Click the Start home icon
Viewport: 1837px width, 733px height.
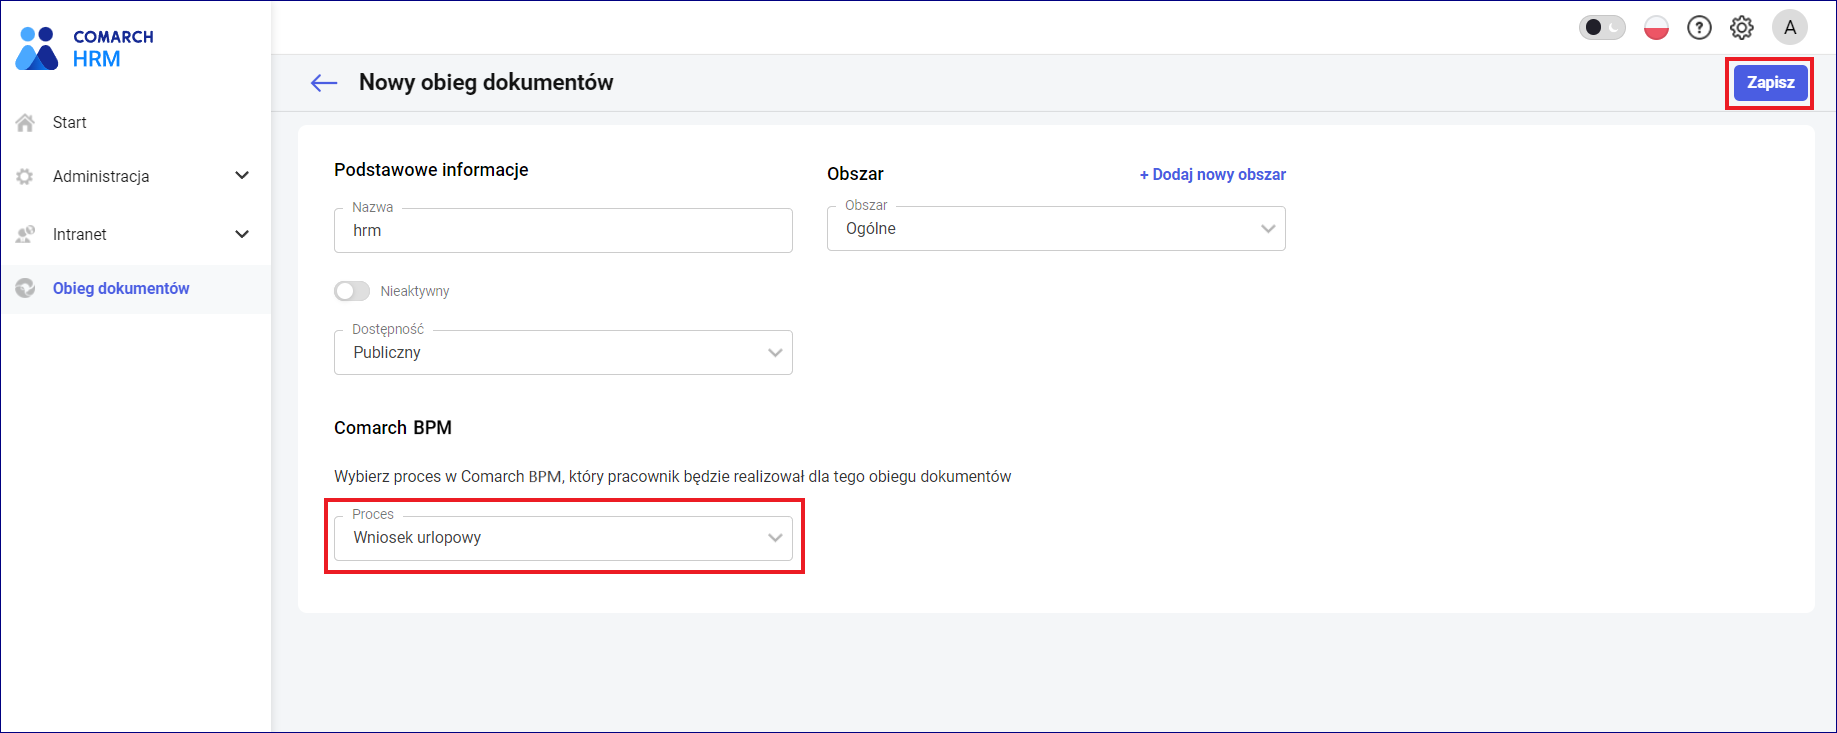pyautogui.click(x=26, y=123)
